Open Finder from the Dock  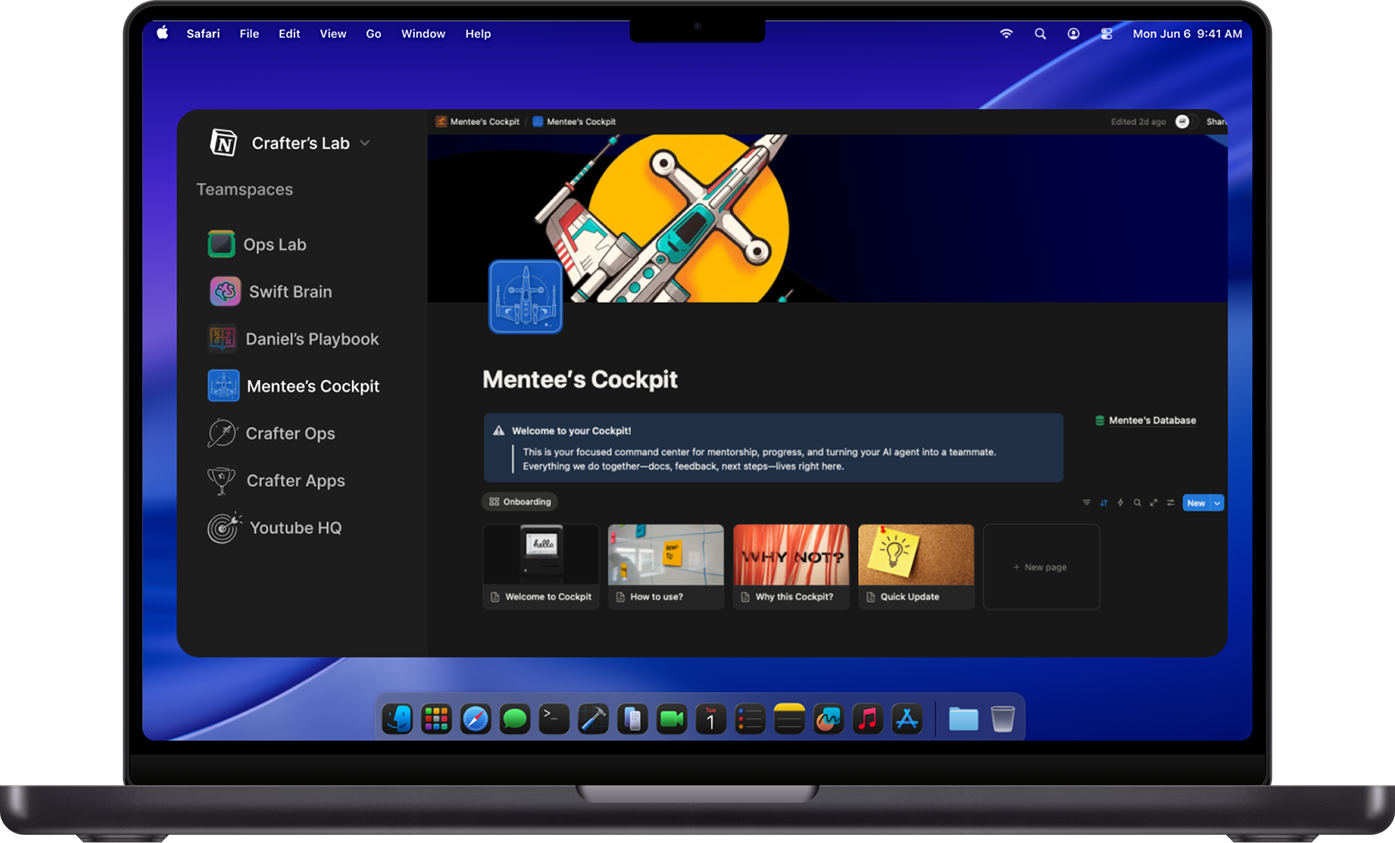398,718
